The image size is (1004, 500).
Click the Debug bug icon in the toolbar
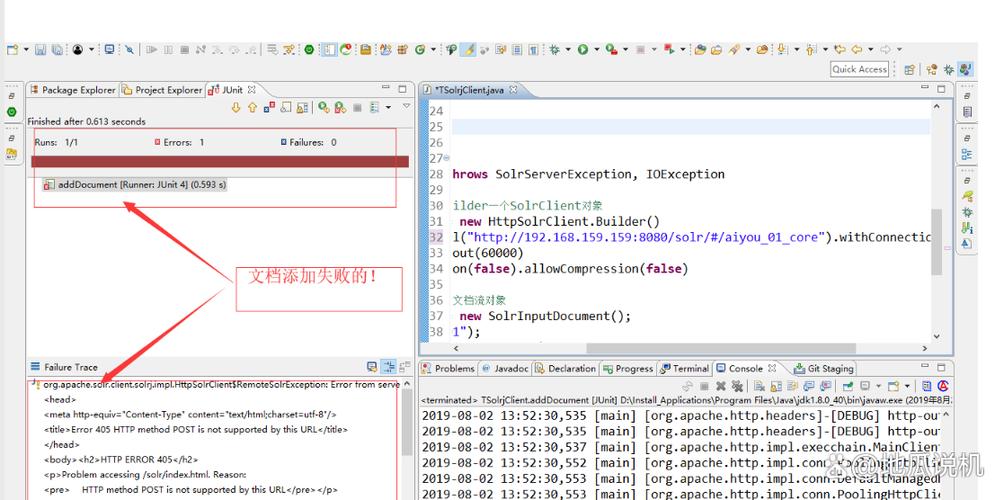[x=555, y=49]
